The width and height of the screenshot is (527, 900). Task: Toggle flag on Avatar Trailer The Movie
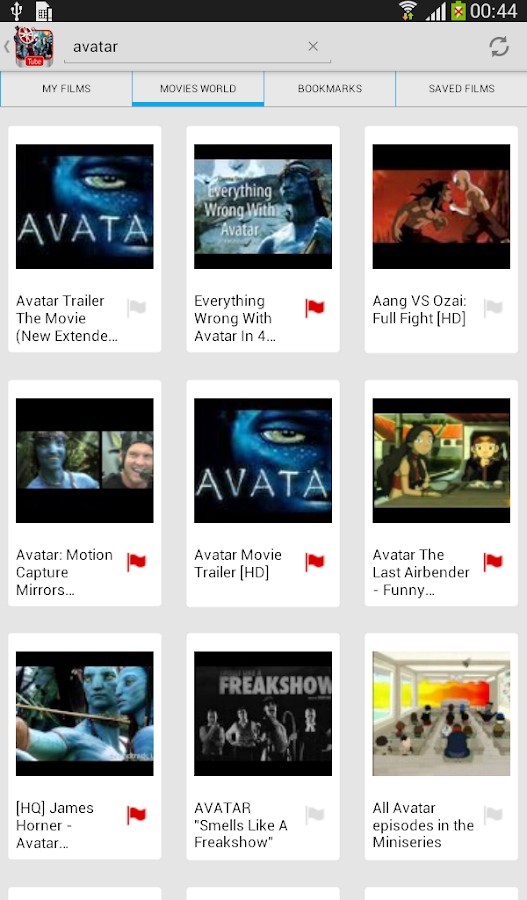pos(137,308)
